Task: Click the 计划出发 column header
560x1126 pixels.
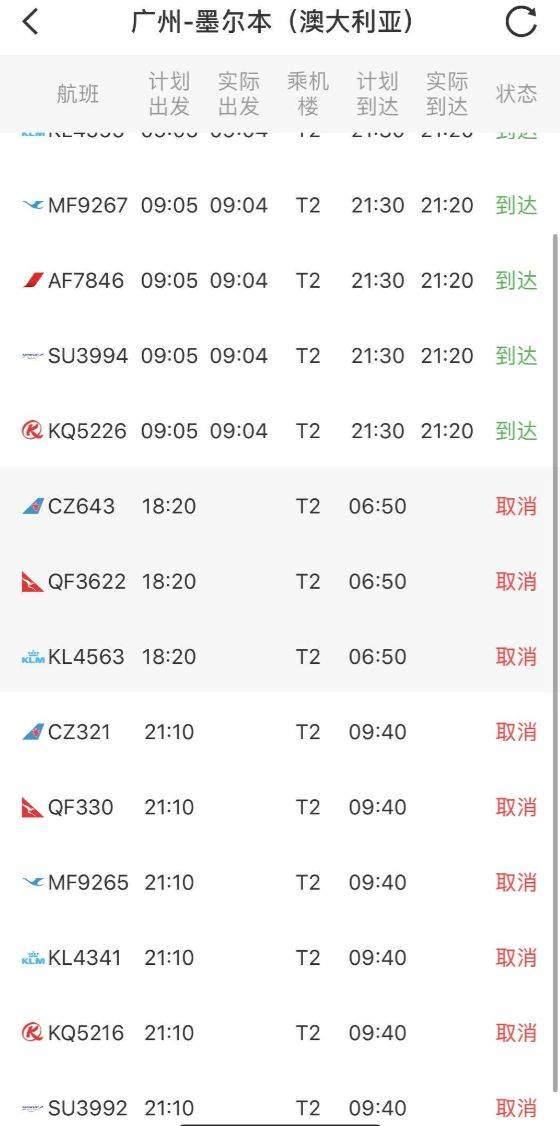Action: [169, 94]
